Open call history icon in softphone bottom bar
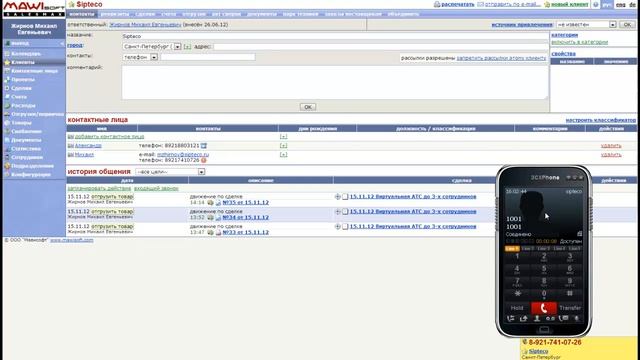The width and height of the screenshot is (640, 360). click(511, 318)
